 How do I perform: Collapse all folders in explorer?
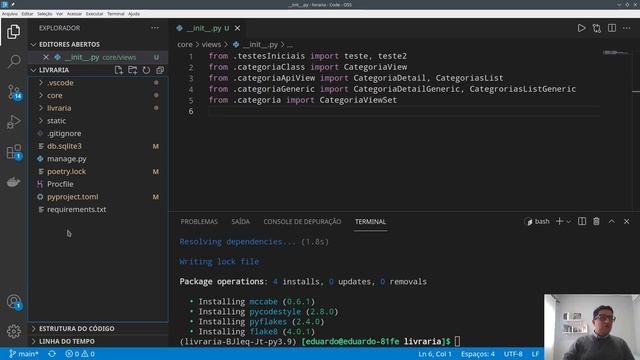tap(160, 70)
